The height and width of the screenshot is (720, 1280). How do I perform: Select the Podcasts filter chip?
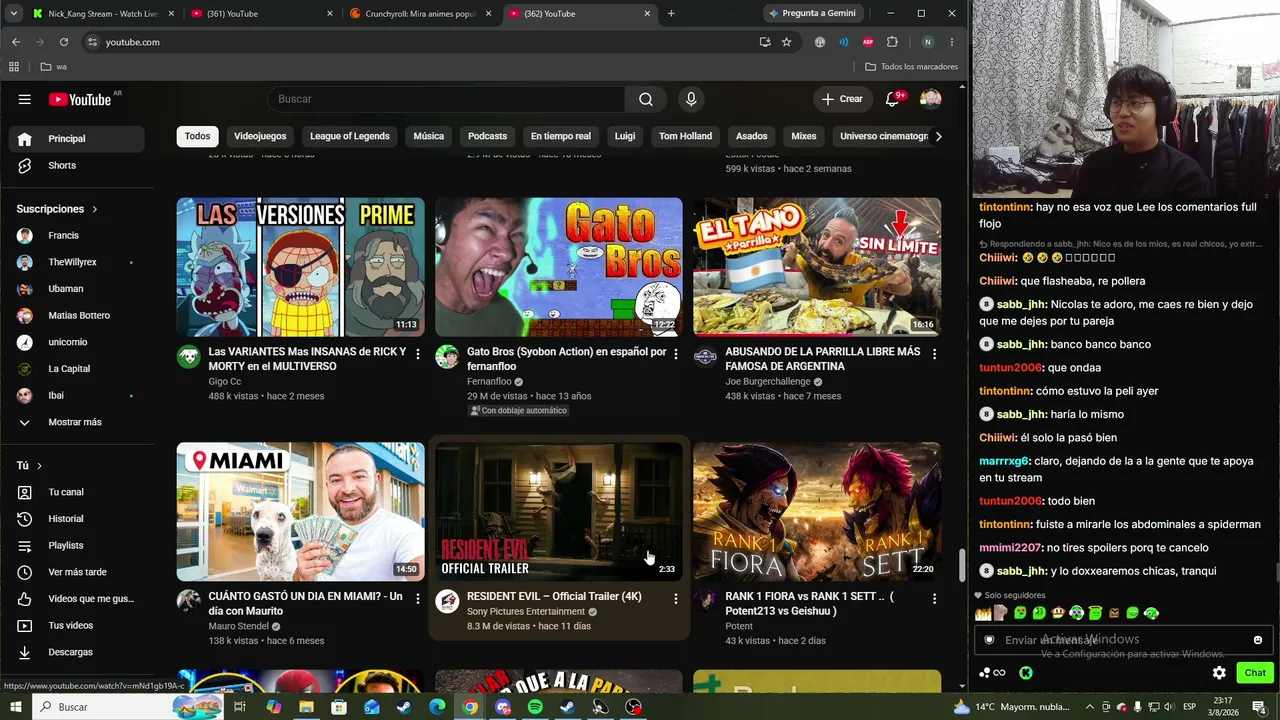coord(488,136)
